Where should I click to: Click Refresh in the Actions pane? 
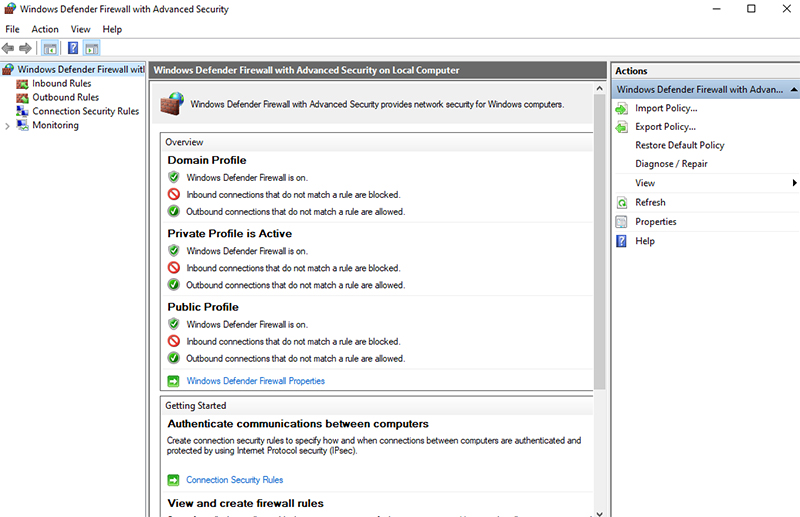[x=650, y=202]
